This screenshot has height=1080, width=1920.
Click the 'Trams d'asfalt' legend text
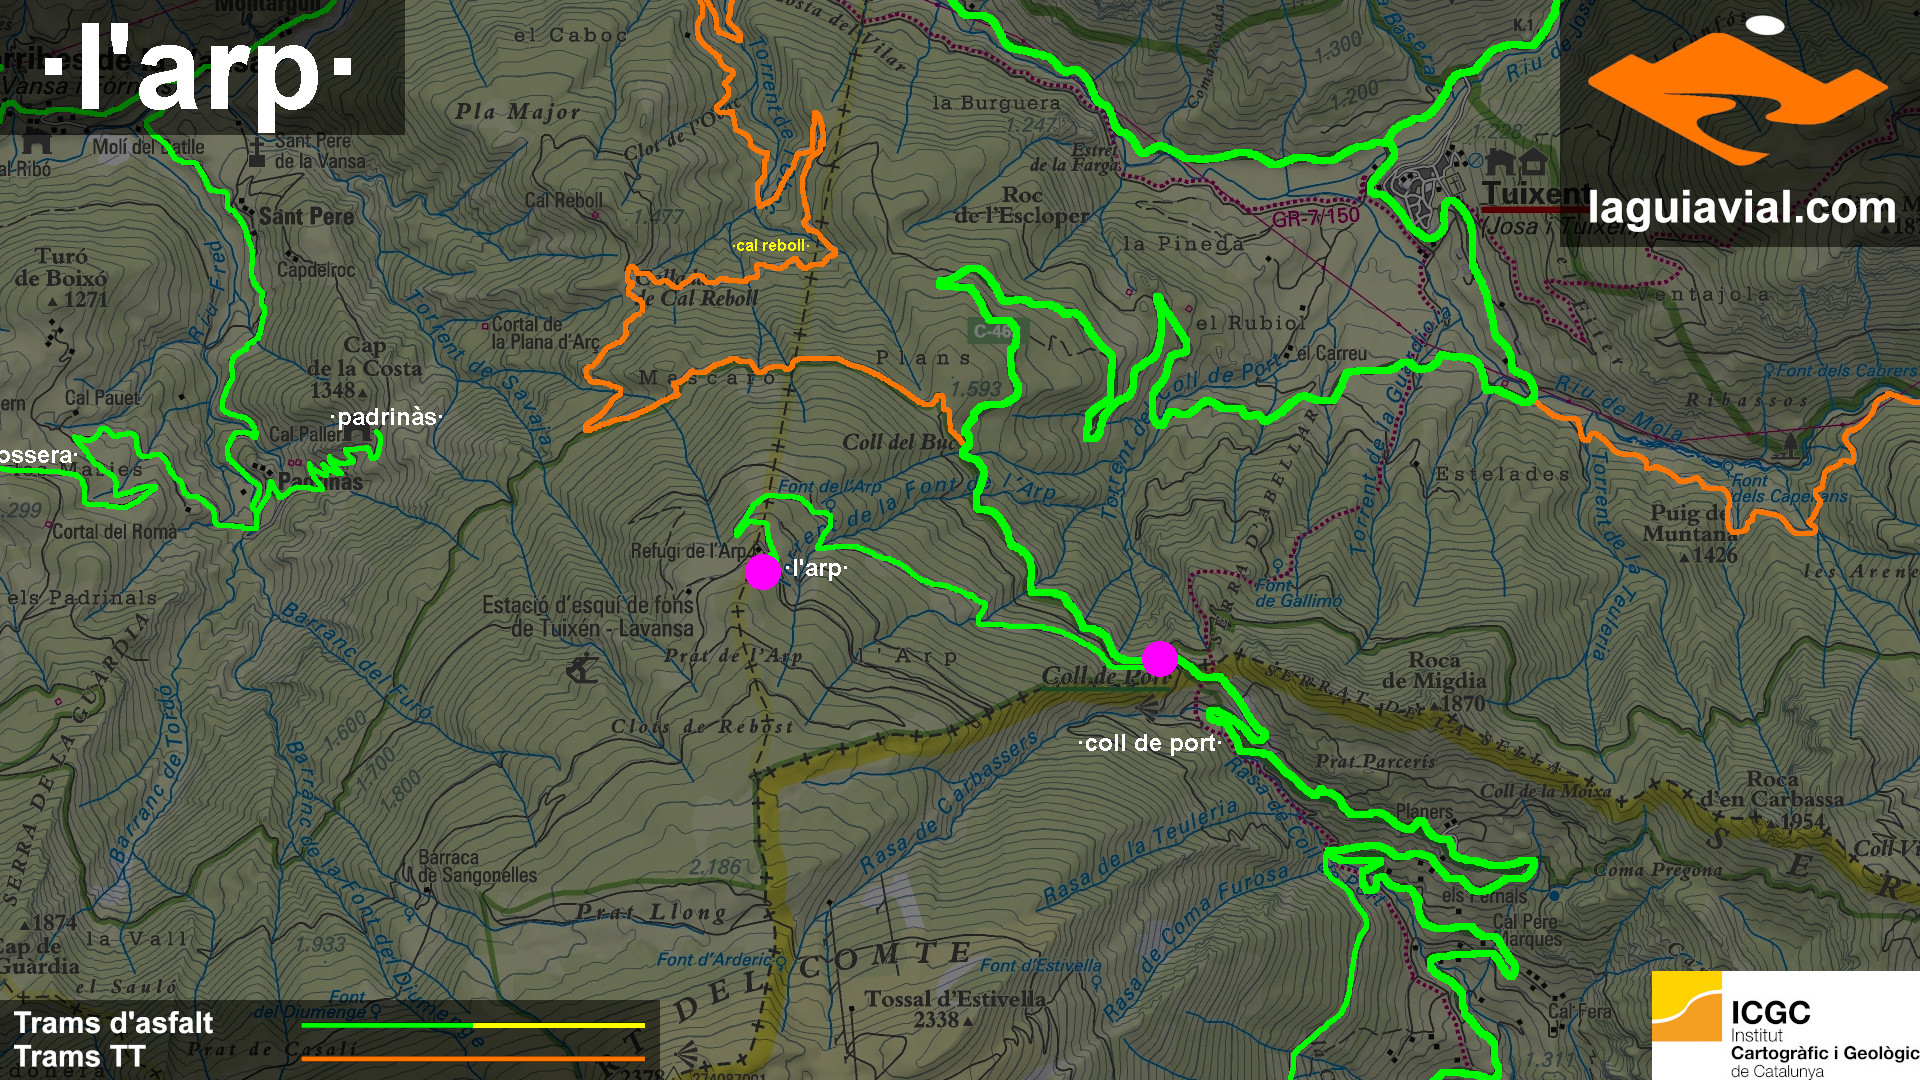click(x=113, y=1023)
